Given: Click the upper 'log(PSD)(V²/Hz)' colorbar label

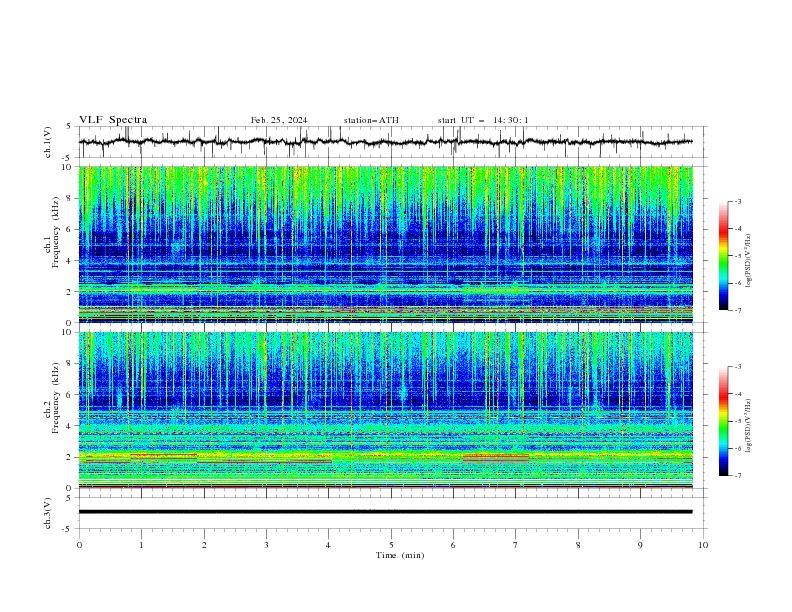Looking at the screenshot, I should pyautogui.click(x=749, y=261).
